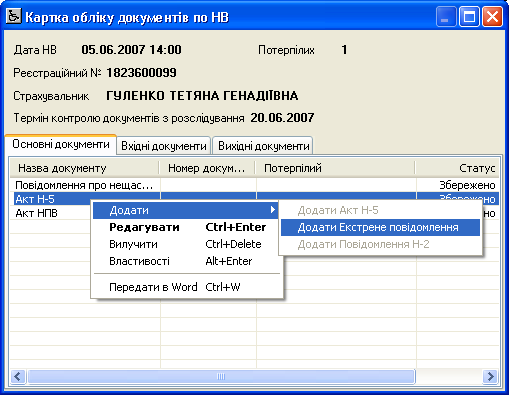Switch to the Вихідні документи tab
The image size is (509, 395).
263,146
